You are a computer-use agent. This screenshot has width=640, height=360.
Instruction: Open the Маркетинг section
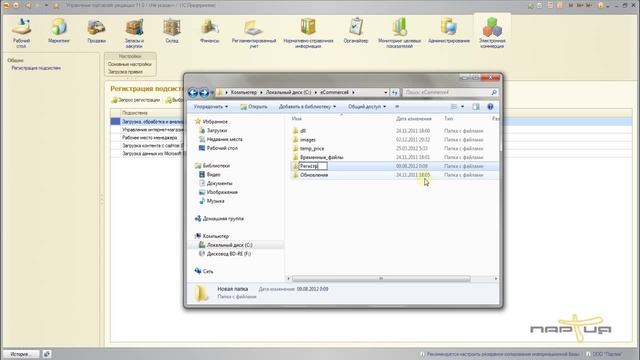click(59, 31)
